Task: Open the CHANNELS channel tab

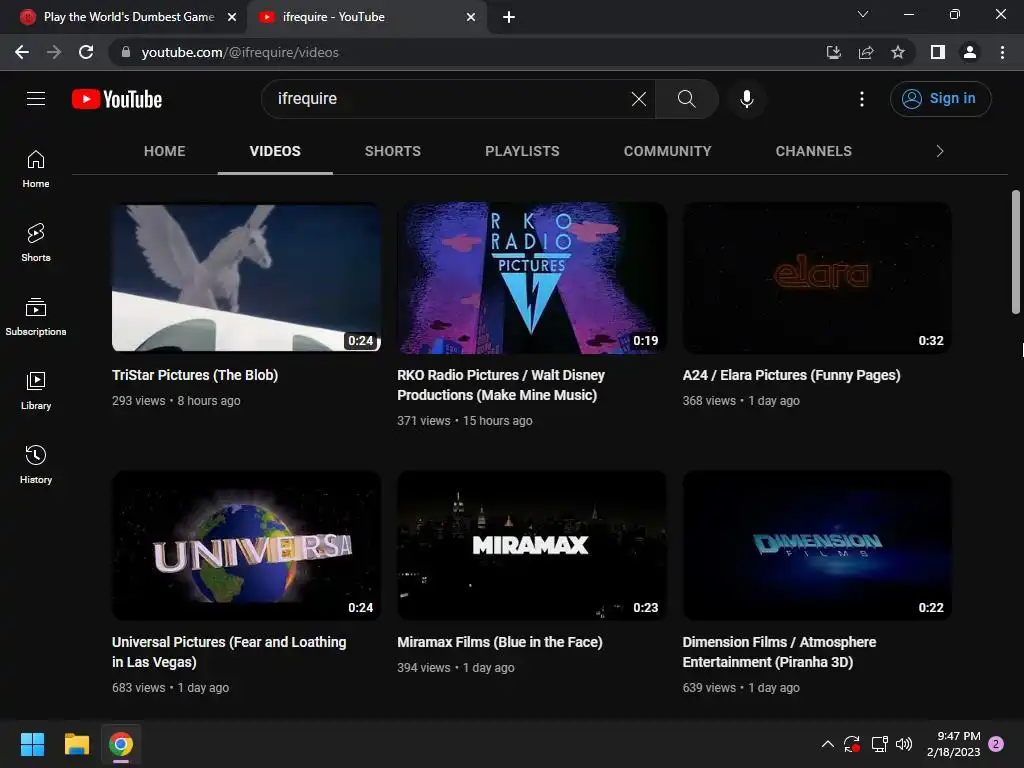Action: [x=814, y=151]
